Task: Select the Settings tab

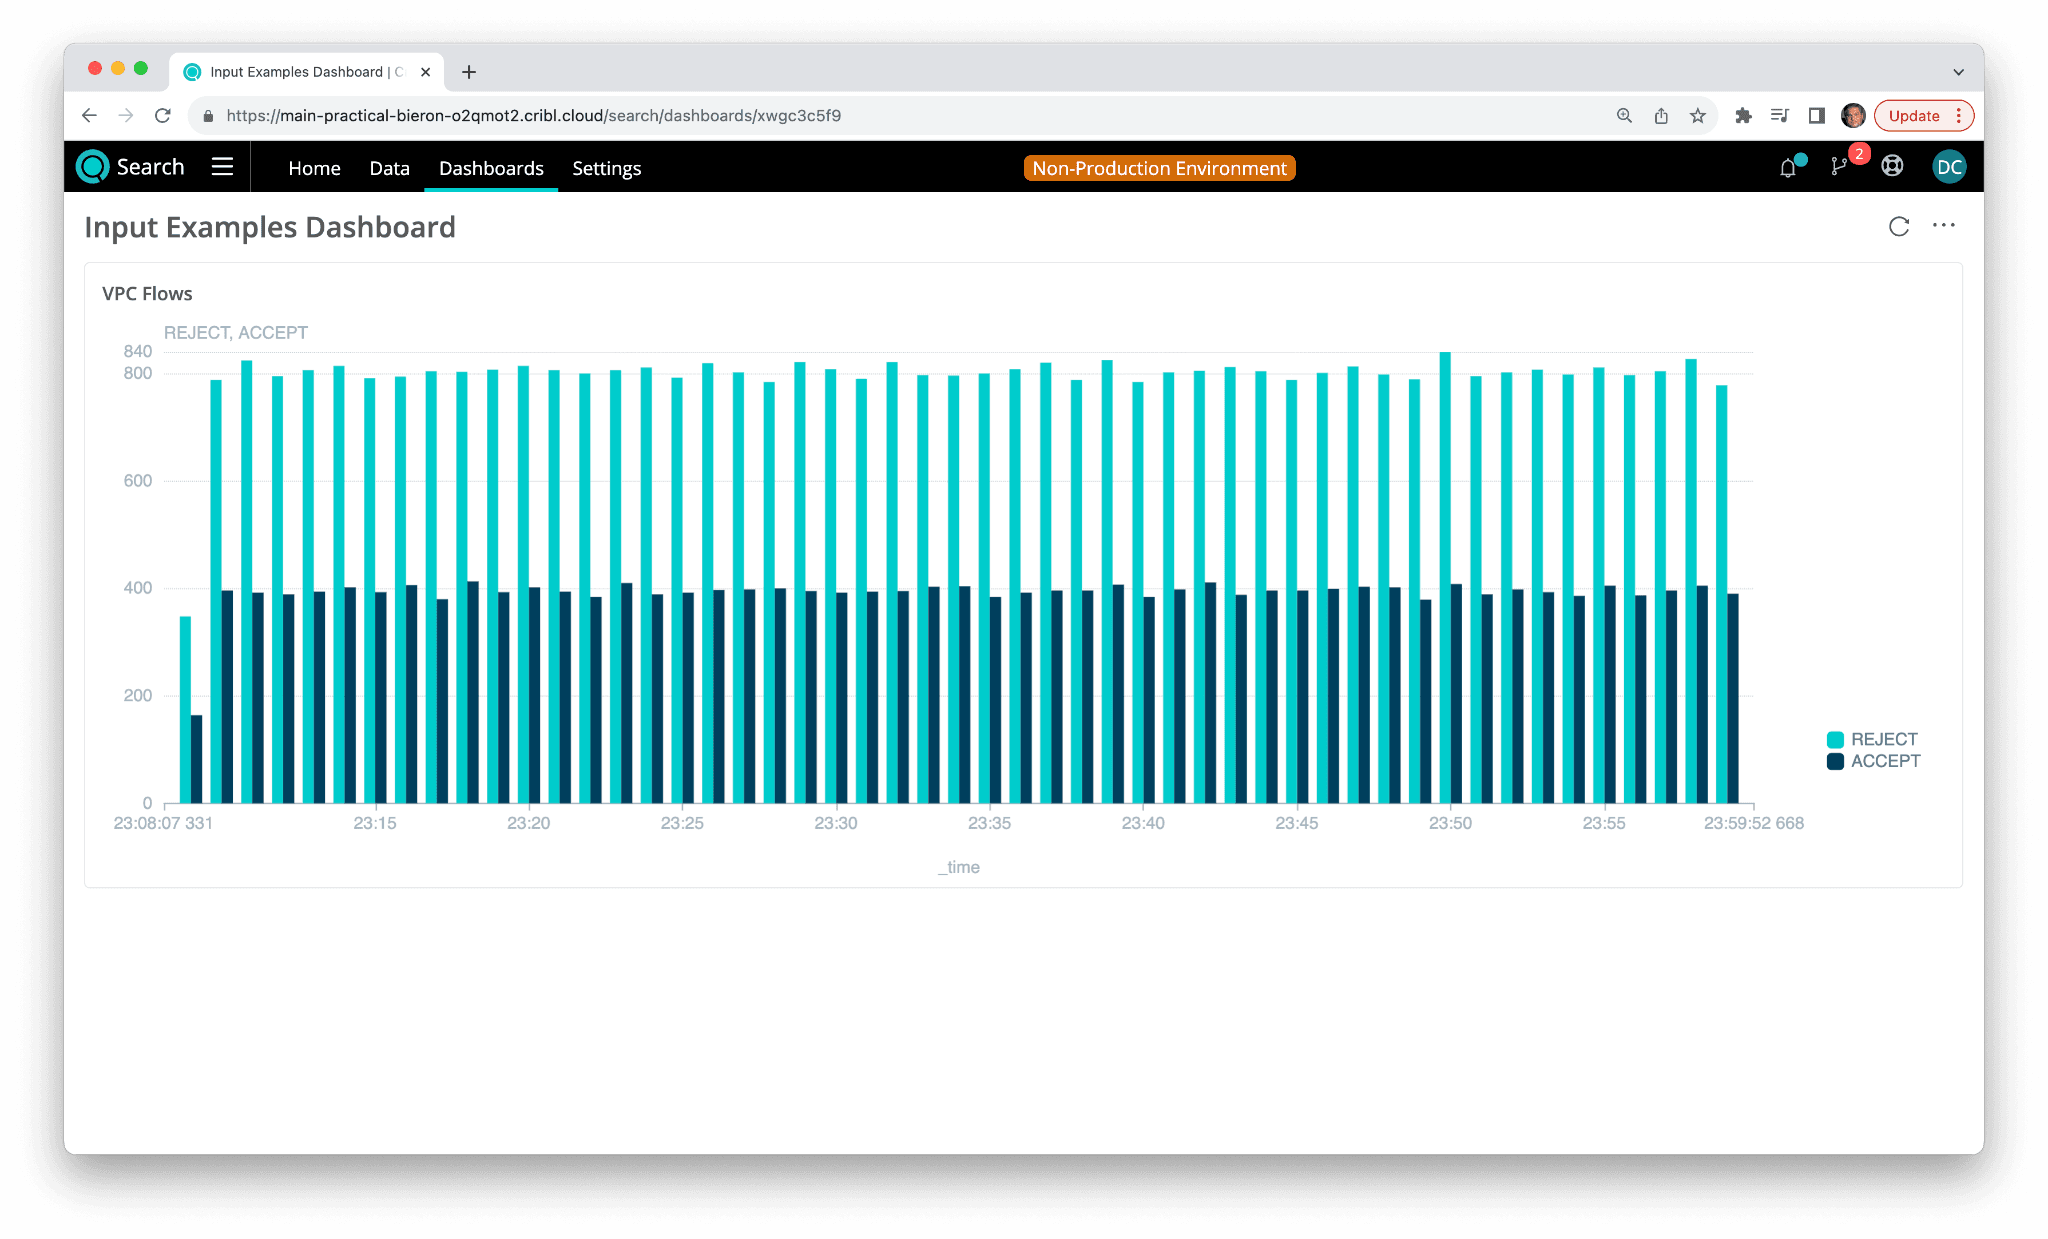Action: (606, 168)
